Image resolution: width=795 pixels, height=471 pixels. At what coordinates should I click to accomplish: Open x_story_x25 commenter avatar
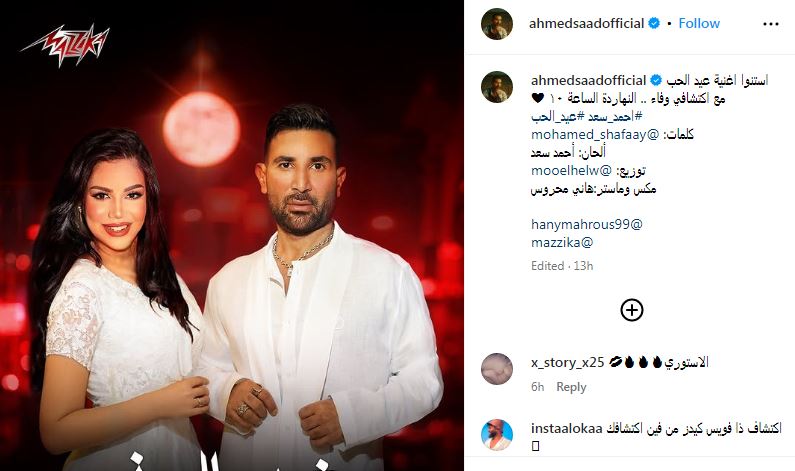coord(497,369)
